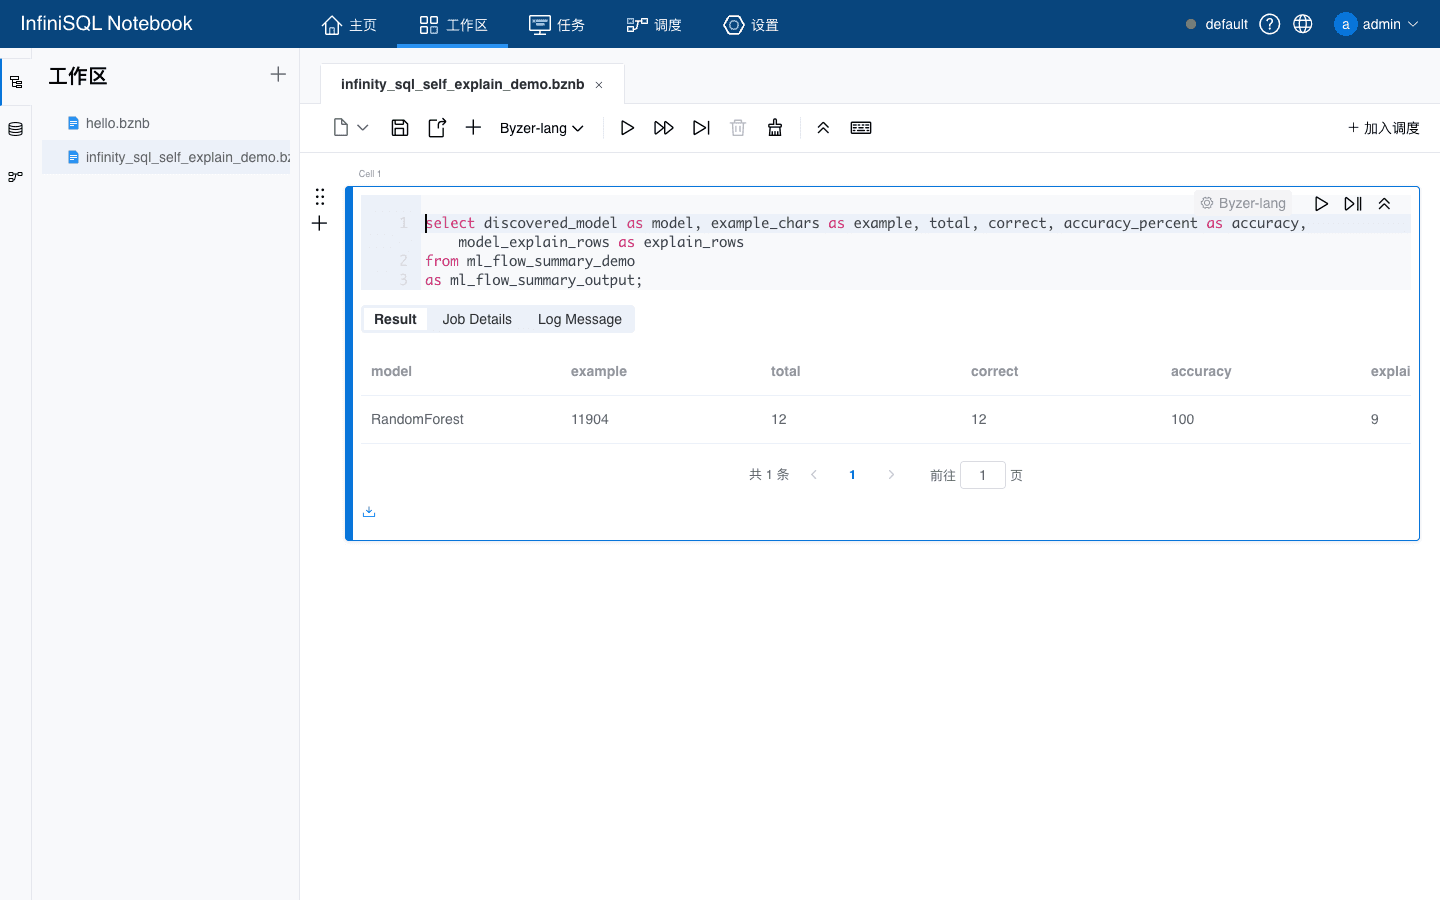1440x900 pixels.
Task: Click the export notebook icon
Action: [x=437, y=128]
